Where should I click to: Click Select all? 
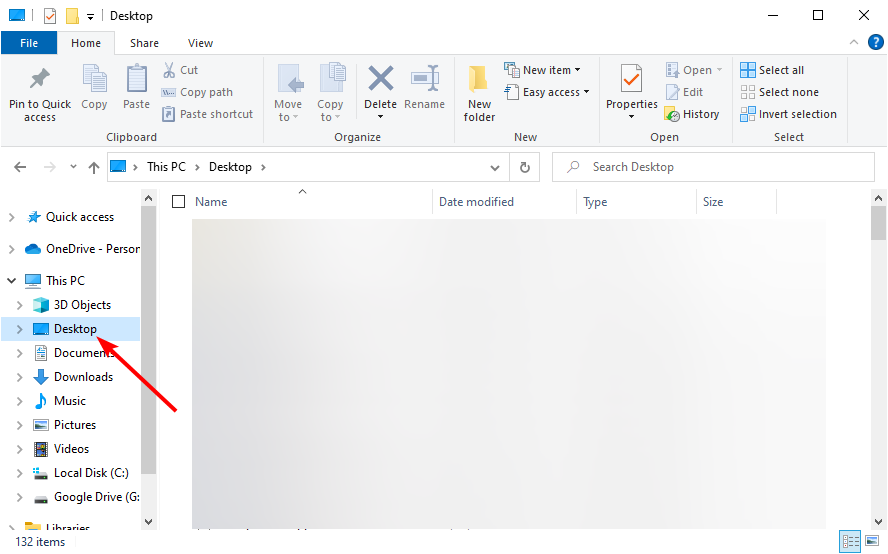(772, 70)
